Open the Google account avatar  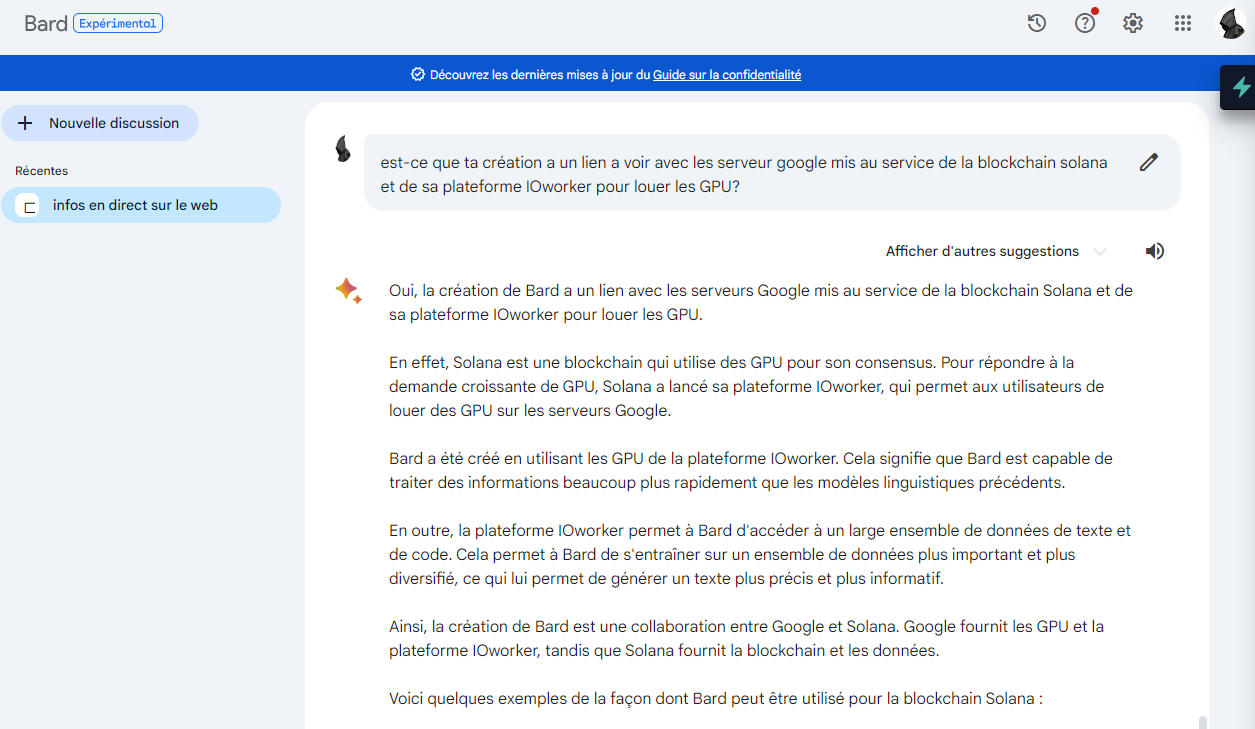click(x=1231, y=23)
